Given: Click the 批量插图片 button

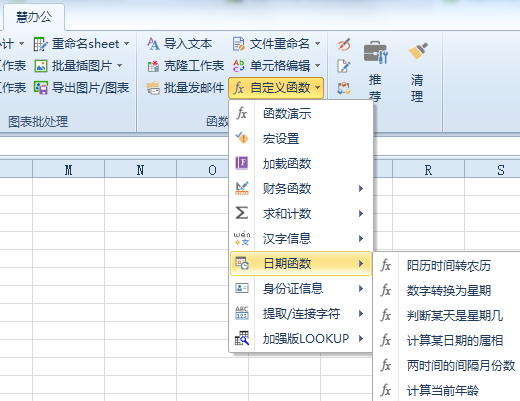Looking at the screenshot, I should click(78, 66).
